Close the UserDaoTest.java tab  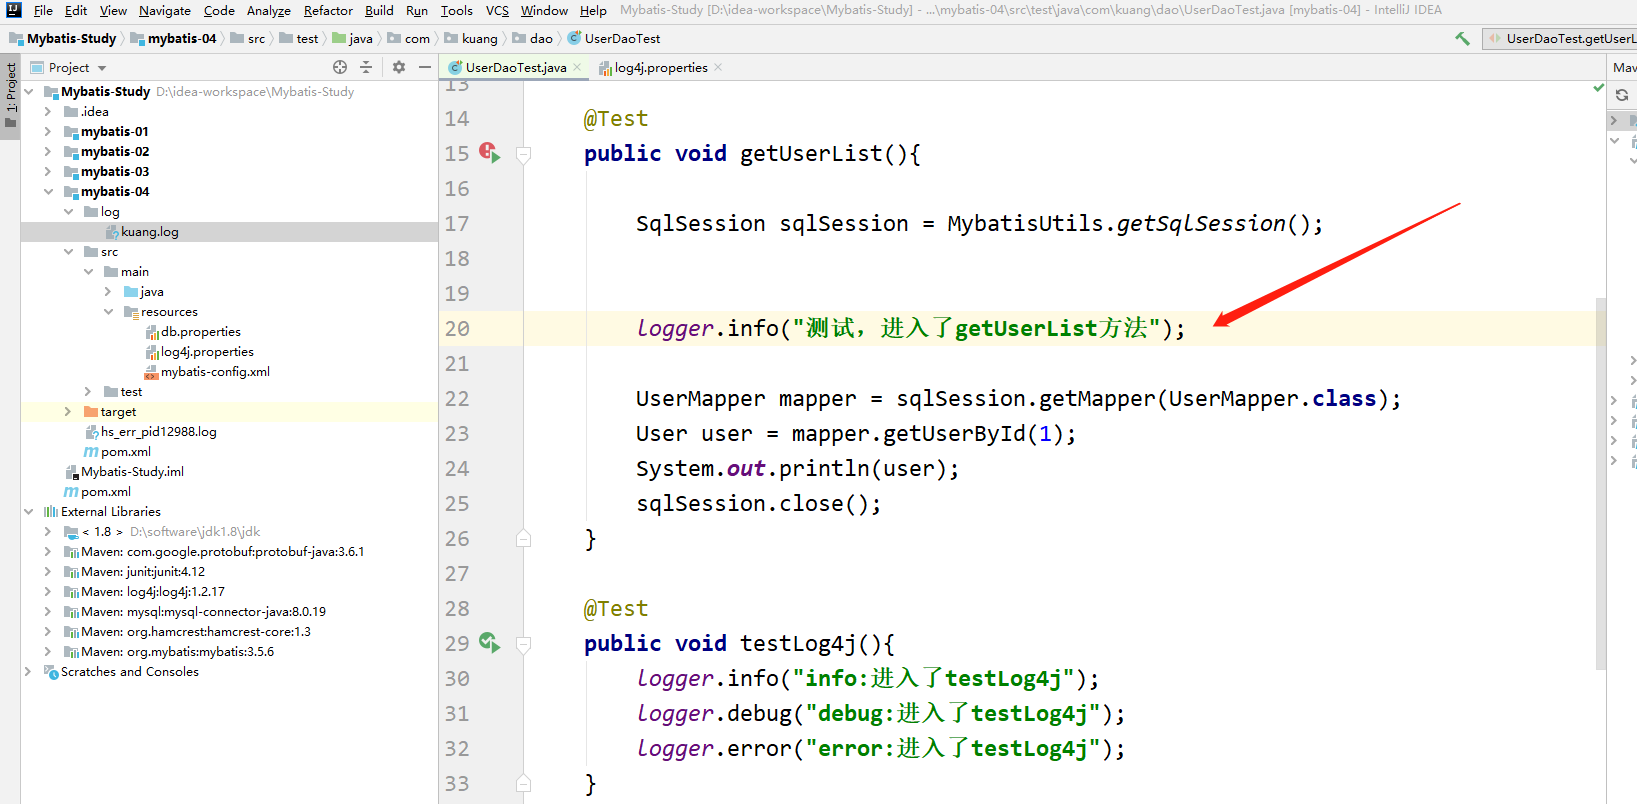577,67
